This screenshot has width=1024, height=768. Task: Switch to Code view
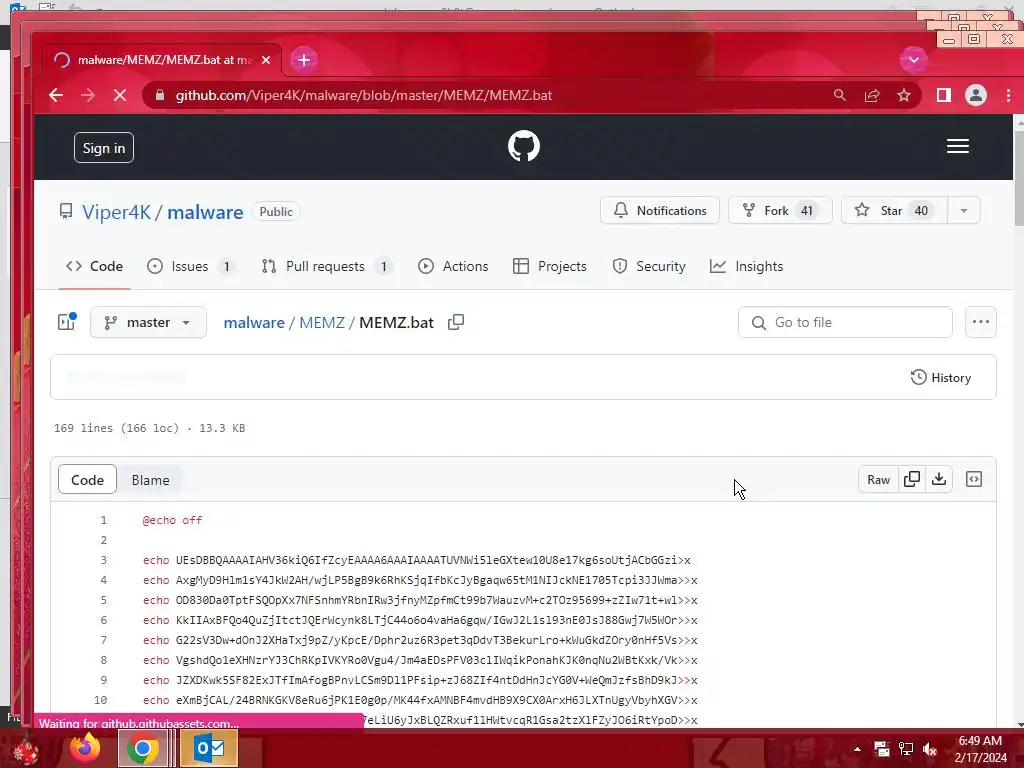88,480
